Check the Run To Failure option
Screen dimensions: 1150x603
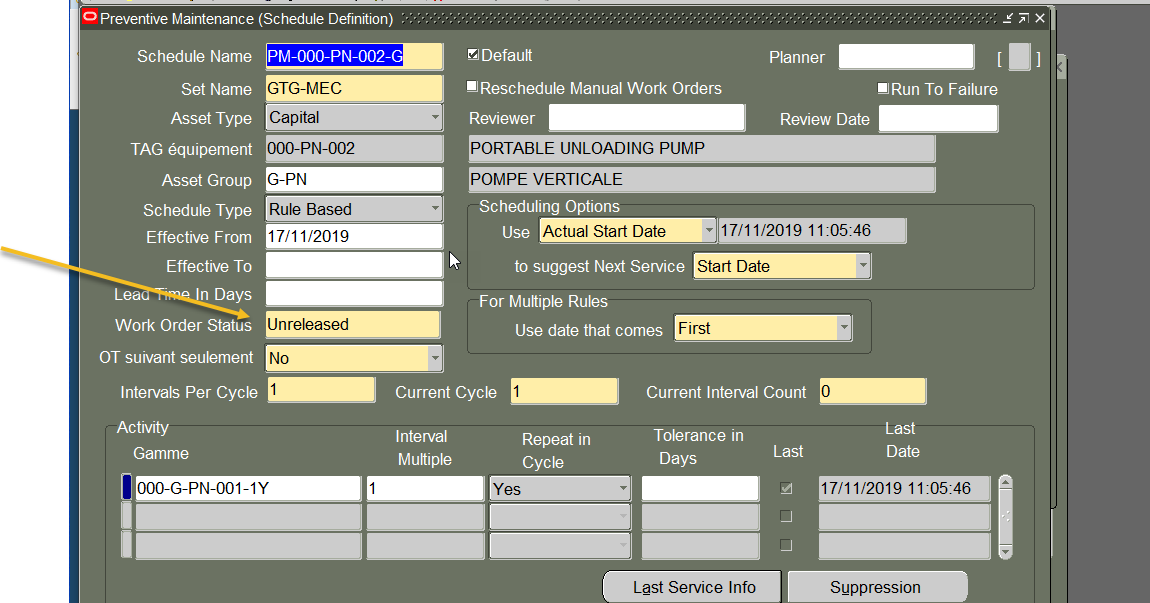[882, 88]
